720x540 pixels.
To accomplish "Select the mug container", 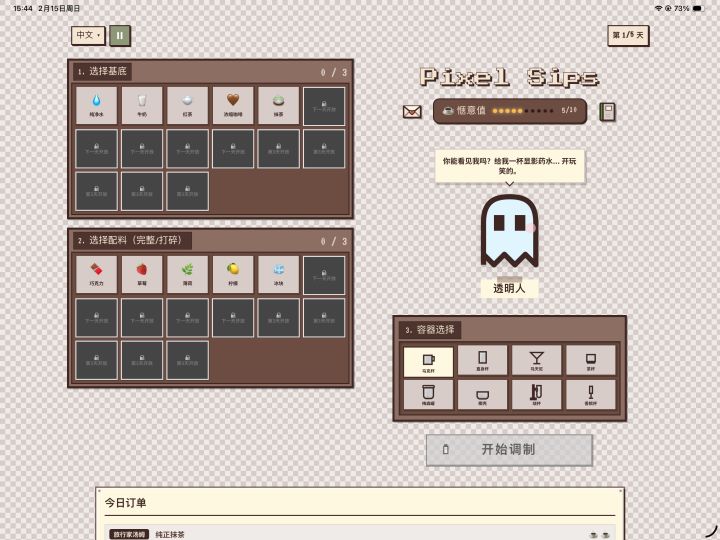I will coord(428,361).
